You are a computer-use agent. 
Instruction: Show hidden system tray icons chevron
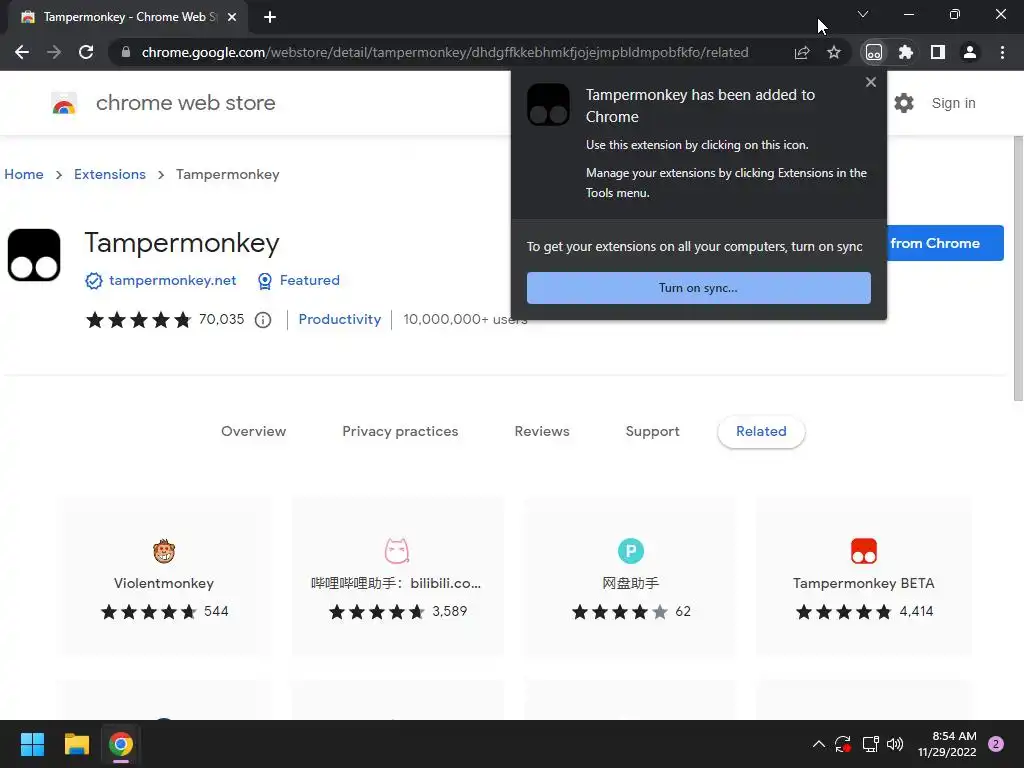tap(818, 744)
